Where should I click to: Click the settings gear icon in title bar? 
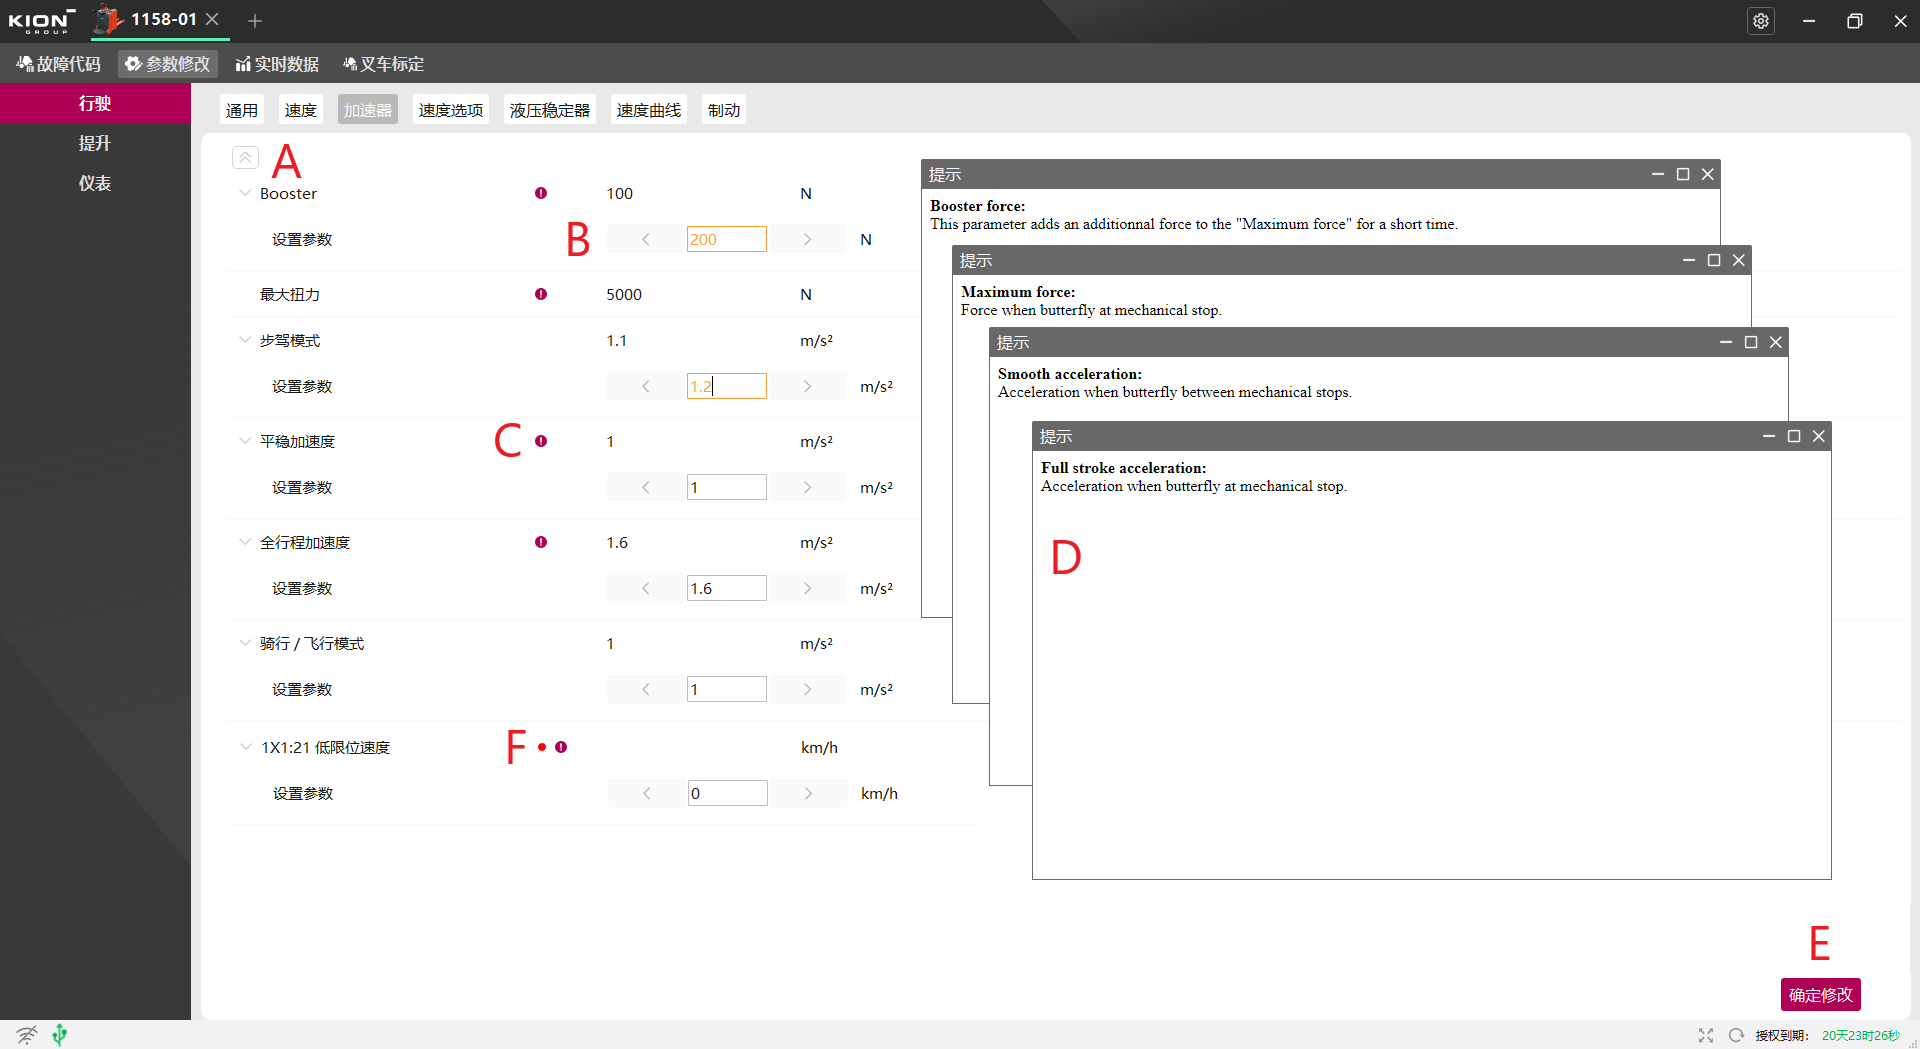pyautogui.click(x=1761, y=21)
